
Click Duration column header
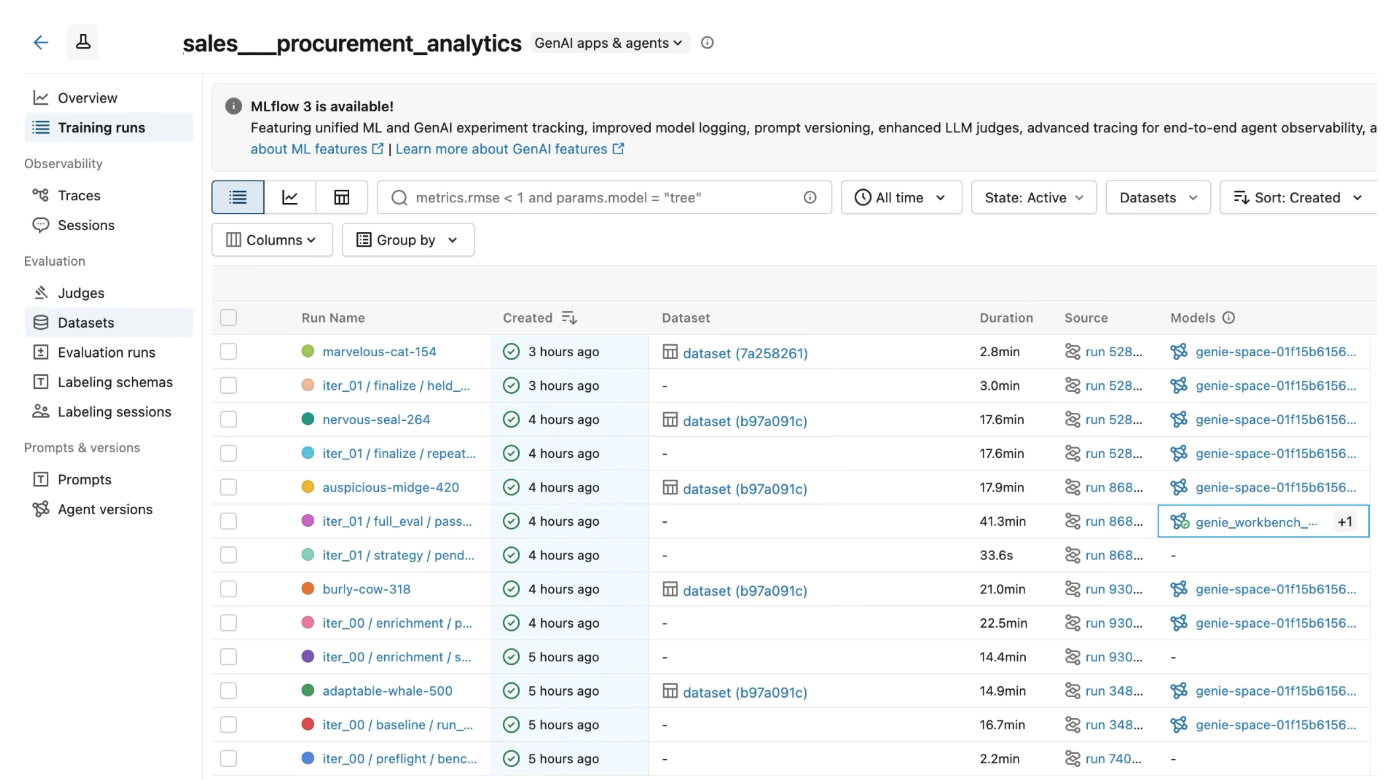[x=1006, y=318]
